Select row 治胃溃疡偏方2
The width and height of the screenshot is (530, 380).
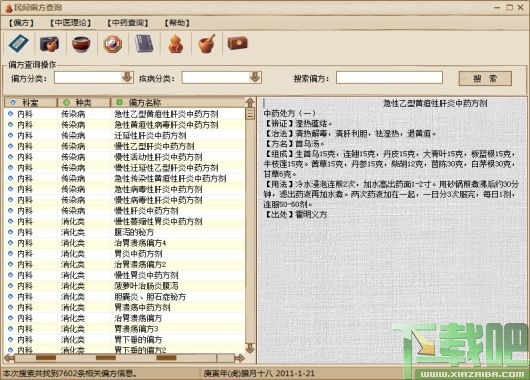pyautogui.click(x=124, y=265)
